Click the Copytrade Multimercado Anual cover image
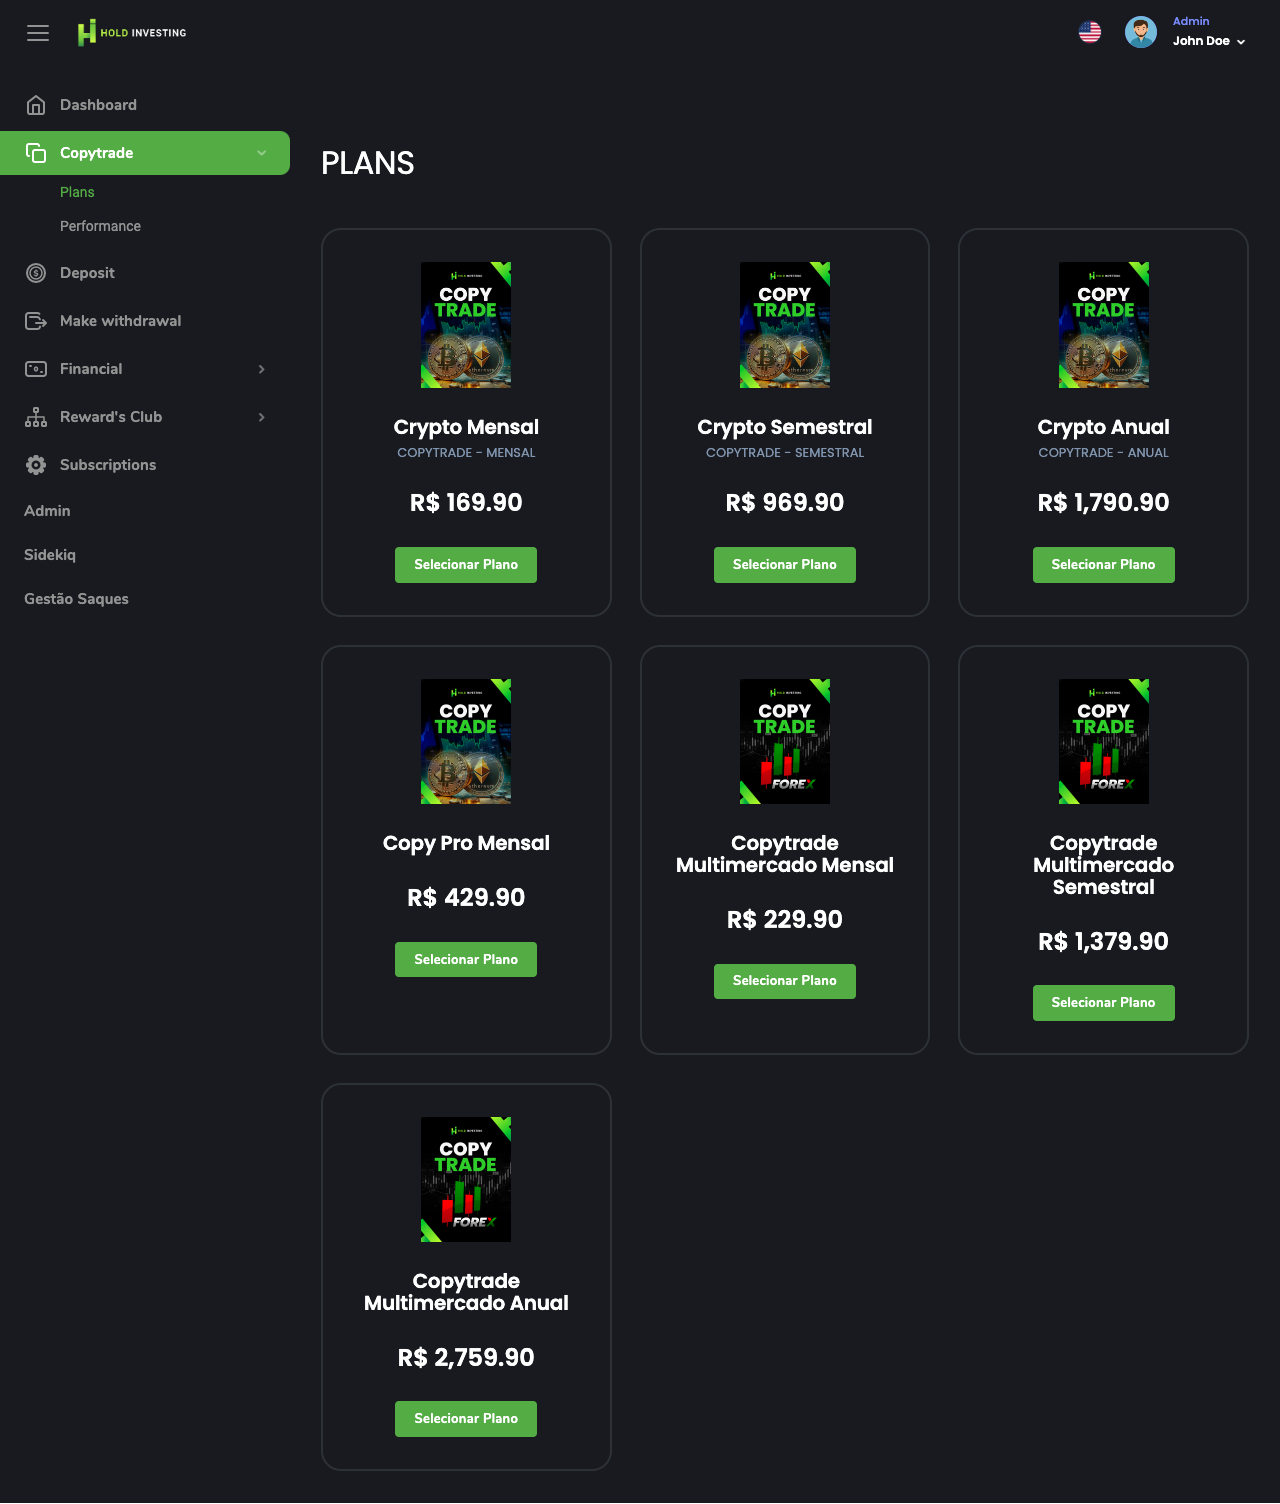The height and width of the screenshot is (1504, 1280). point(466,1179)
